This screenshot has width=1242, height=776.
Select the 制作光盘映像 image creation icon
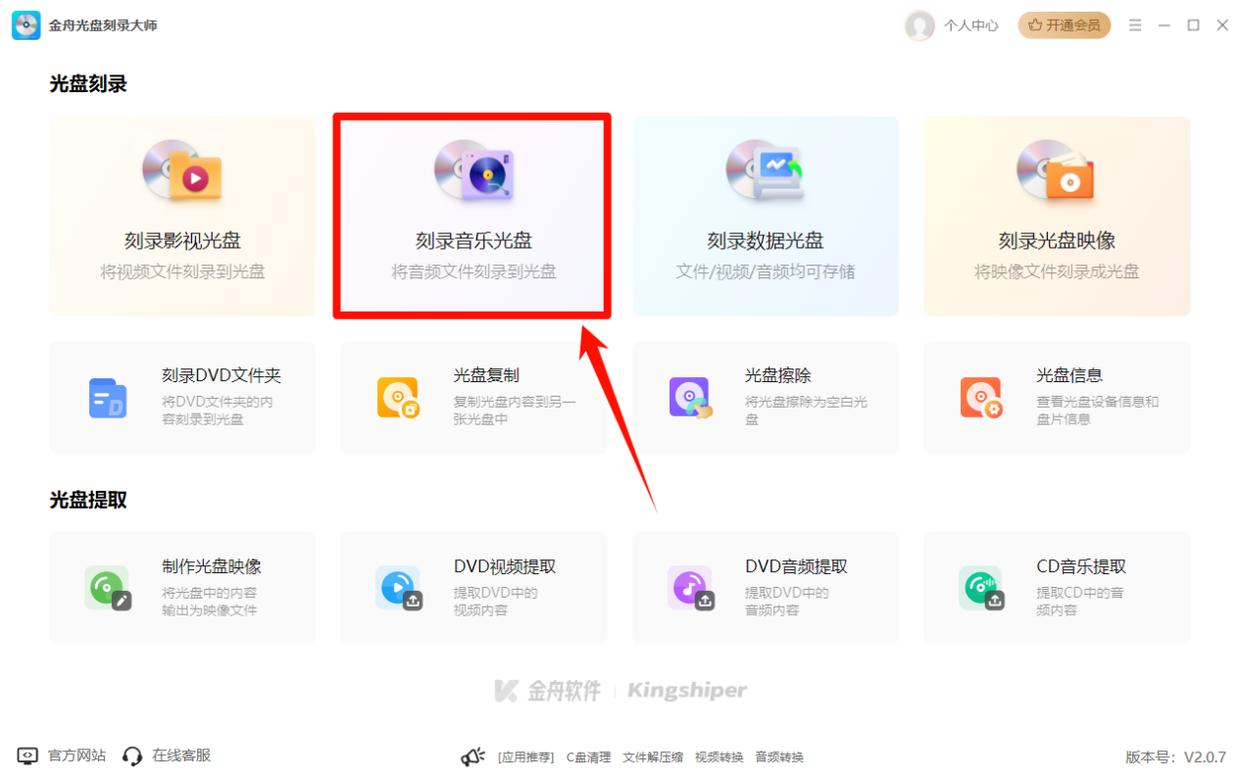[107, 588]
